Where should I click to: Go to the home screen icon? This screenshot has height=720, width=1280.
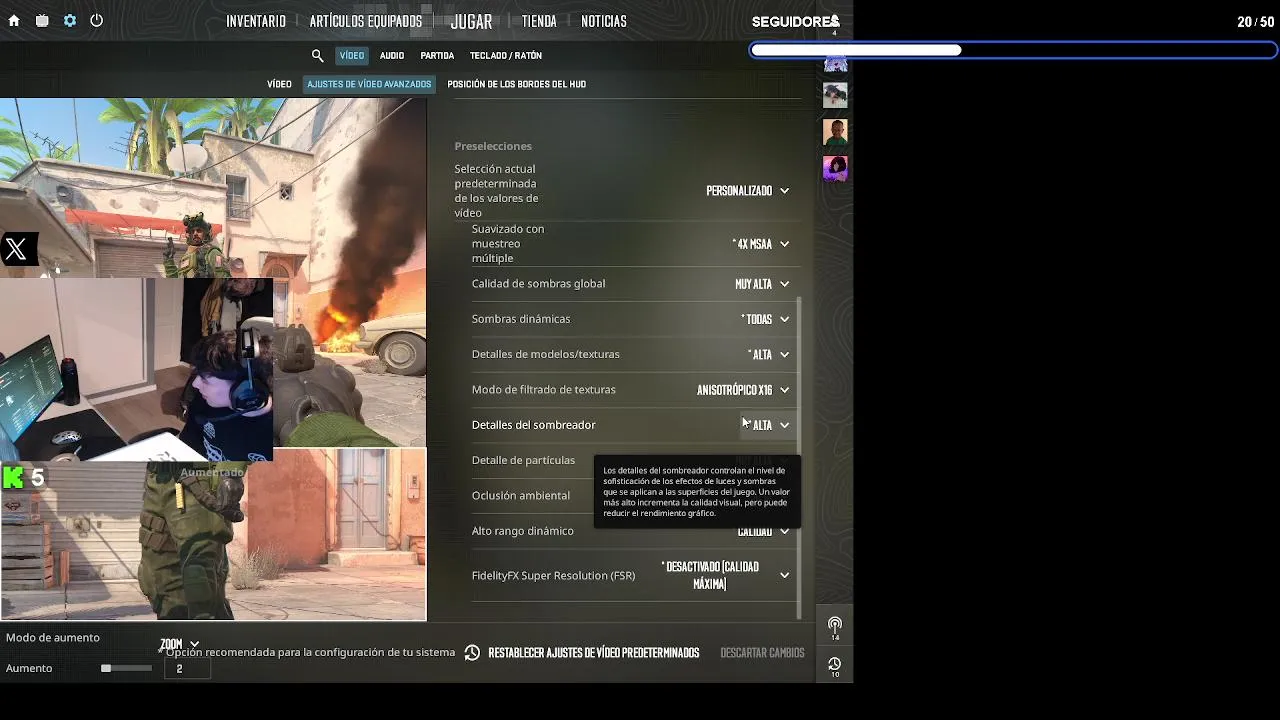pos(15,20)
